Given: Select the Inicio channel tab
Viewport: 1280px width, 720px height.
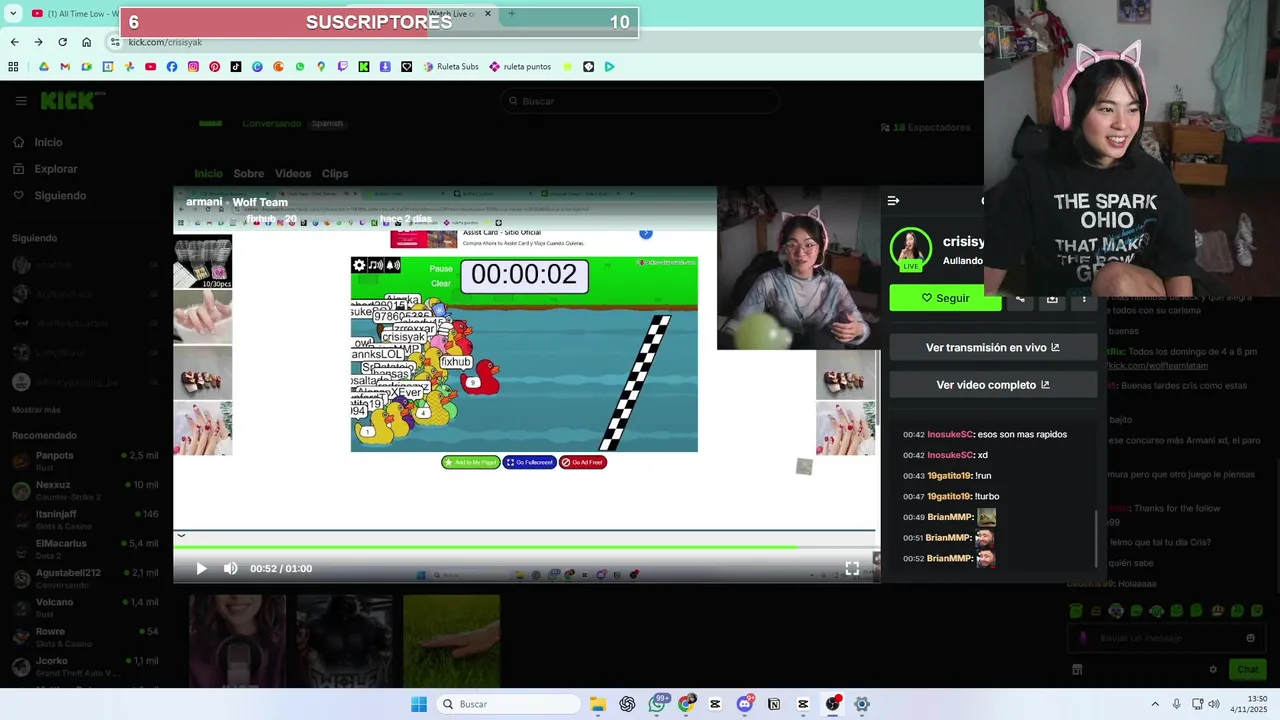Looking at the screenshot, I should 208,174.
